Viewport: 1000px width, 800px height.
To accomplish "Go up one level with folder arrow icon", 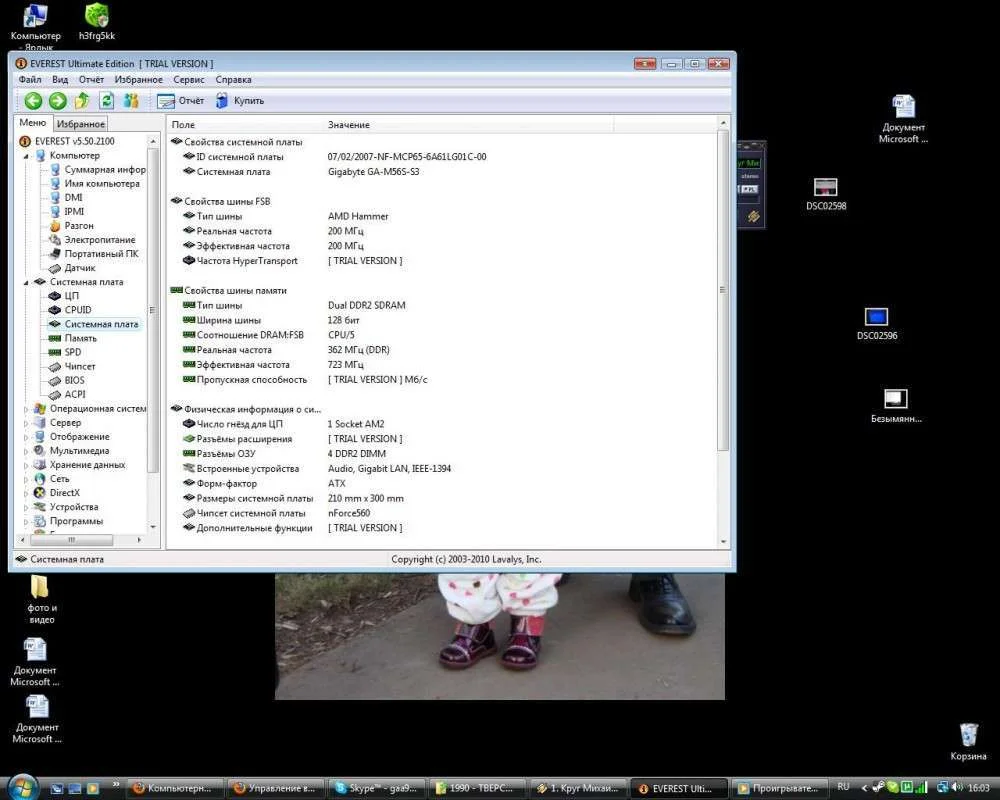I will coord(82,101).
